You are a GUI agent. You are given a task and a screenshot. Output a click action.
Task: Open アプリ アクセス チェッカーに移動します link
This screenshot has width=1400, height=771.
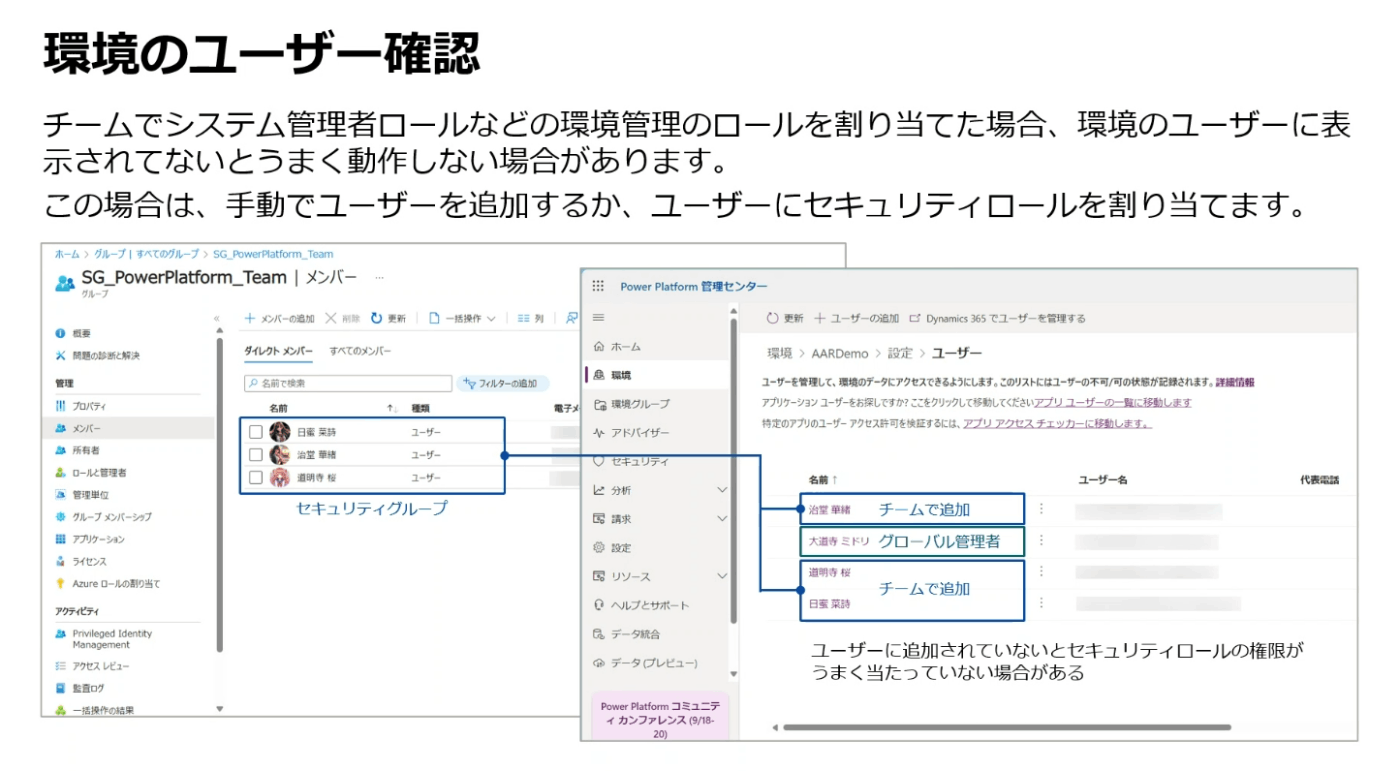click(x=1057, y=423)
